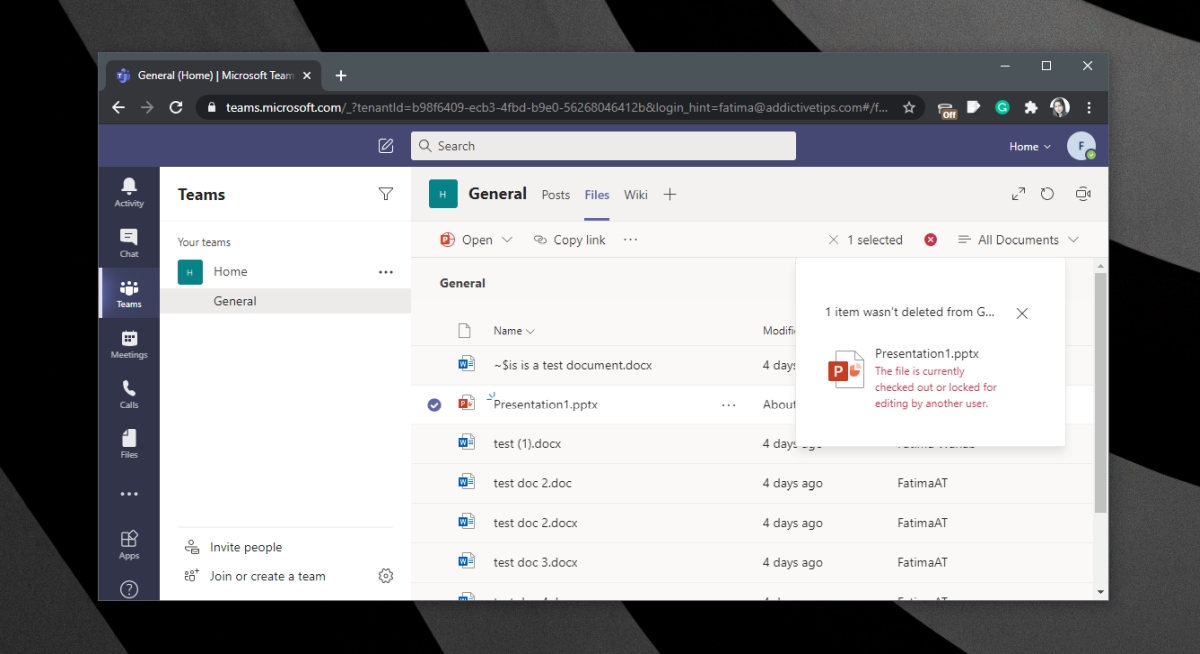The height and width of the screenshot is (654, 1200).
Task: Click Presentation1.pptx PowerPoint icon in notification
Action: pos(845,370)
